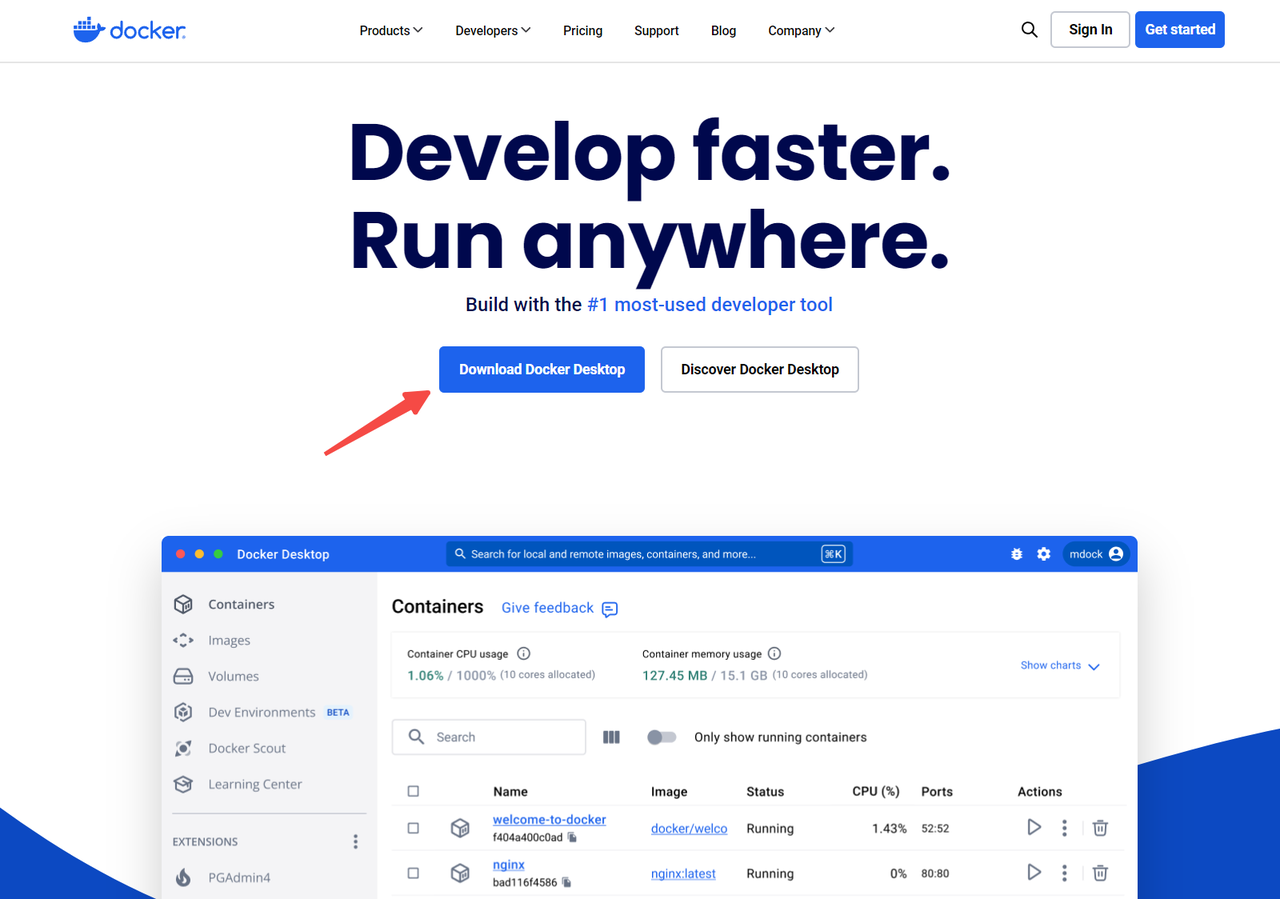1280x899 pixels.
Task: Click the CPU (%) column header
Action: (x=876, y=791)
